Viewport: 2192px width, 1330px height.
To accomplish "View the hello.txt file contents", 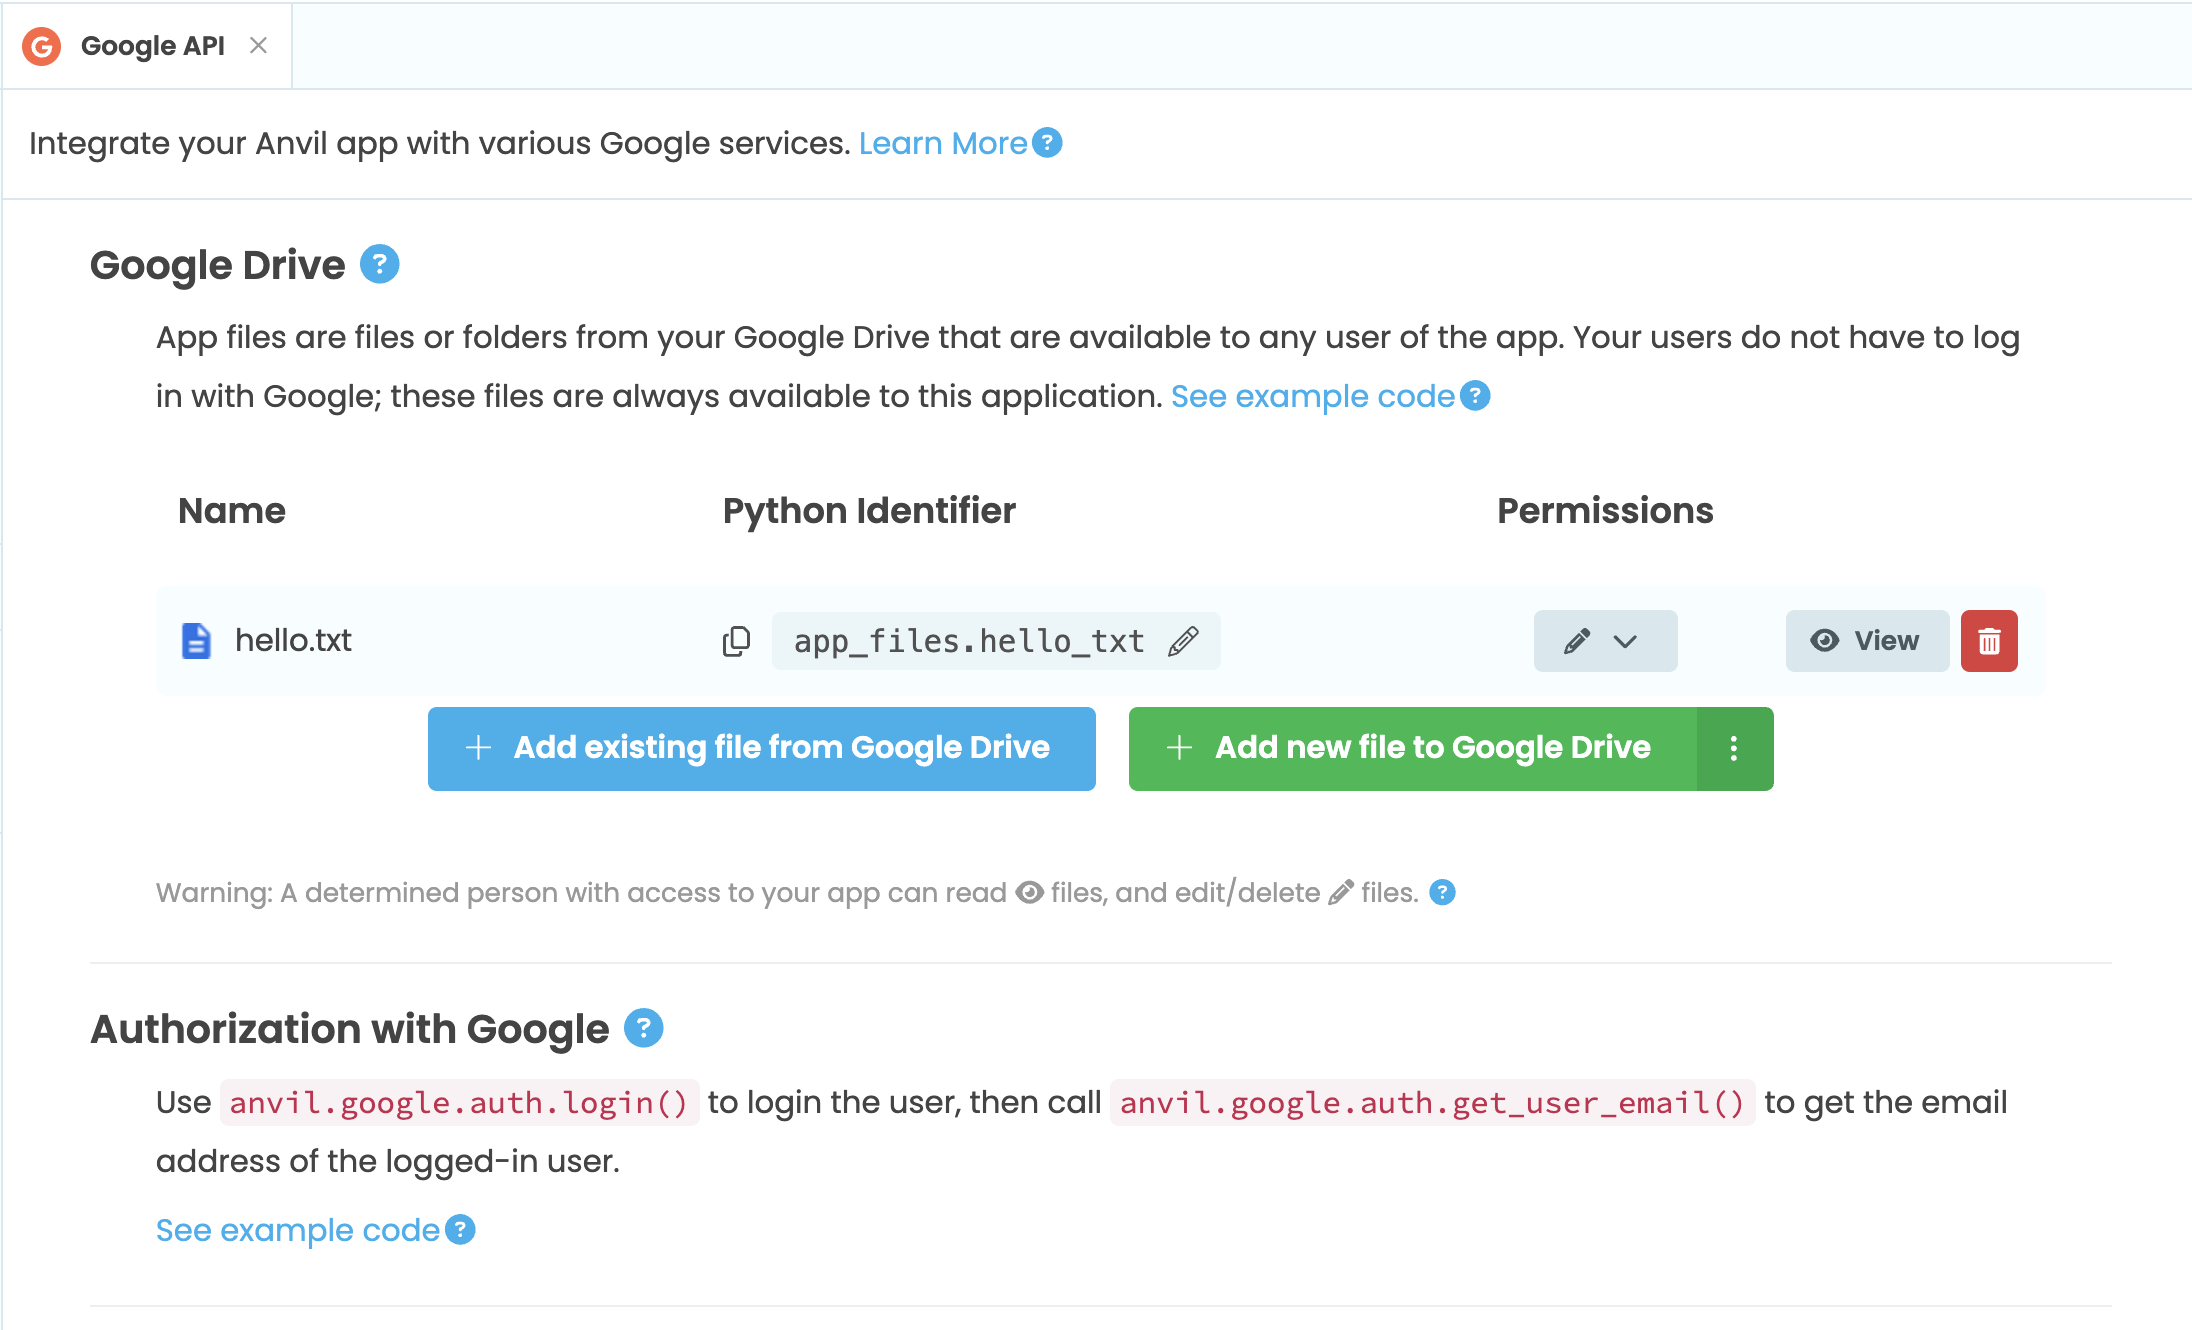I will coord(1866,641).
